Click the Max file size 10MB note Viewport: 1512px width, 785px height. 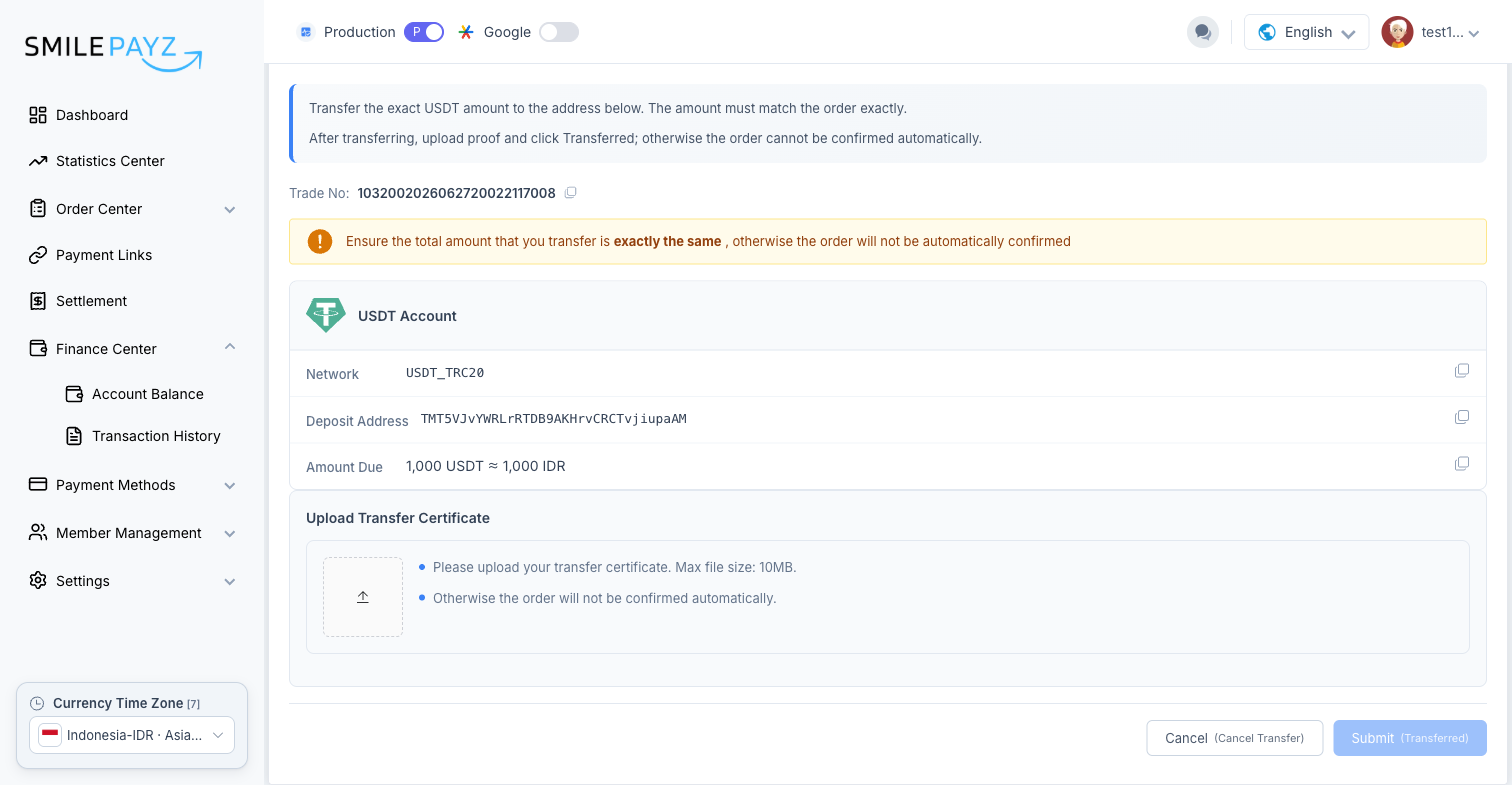615,567
